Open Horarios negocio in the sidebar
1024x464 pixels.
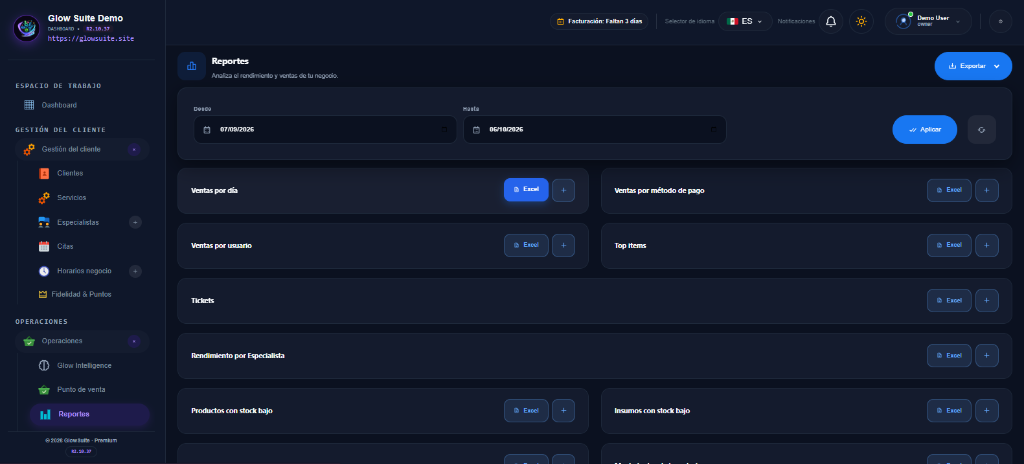coord(84,271)
